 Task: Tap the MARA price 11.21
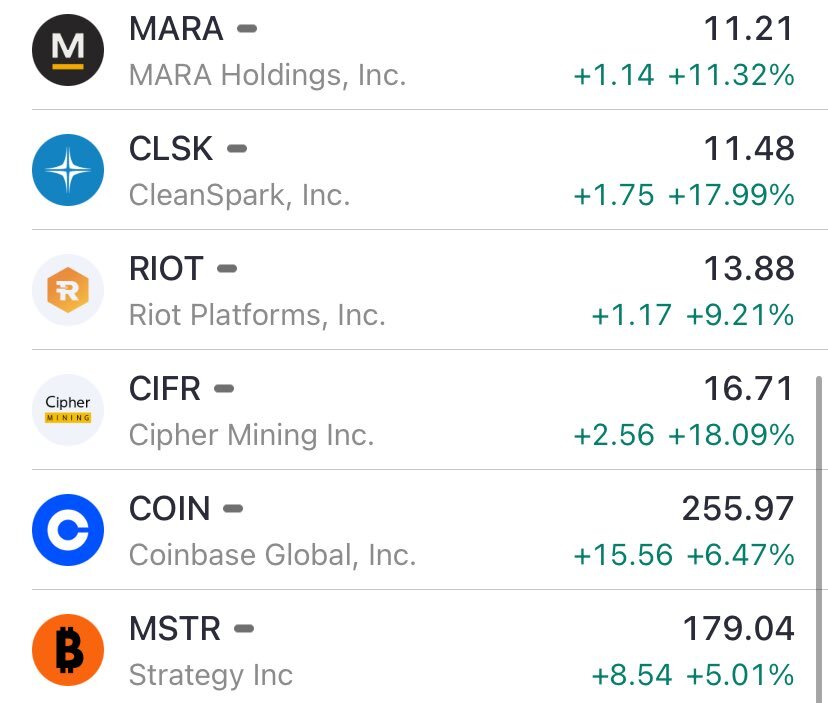[748, 29]
